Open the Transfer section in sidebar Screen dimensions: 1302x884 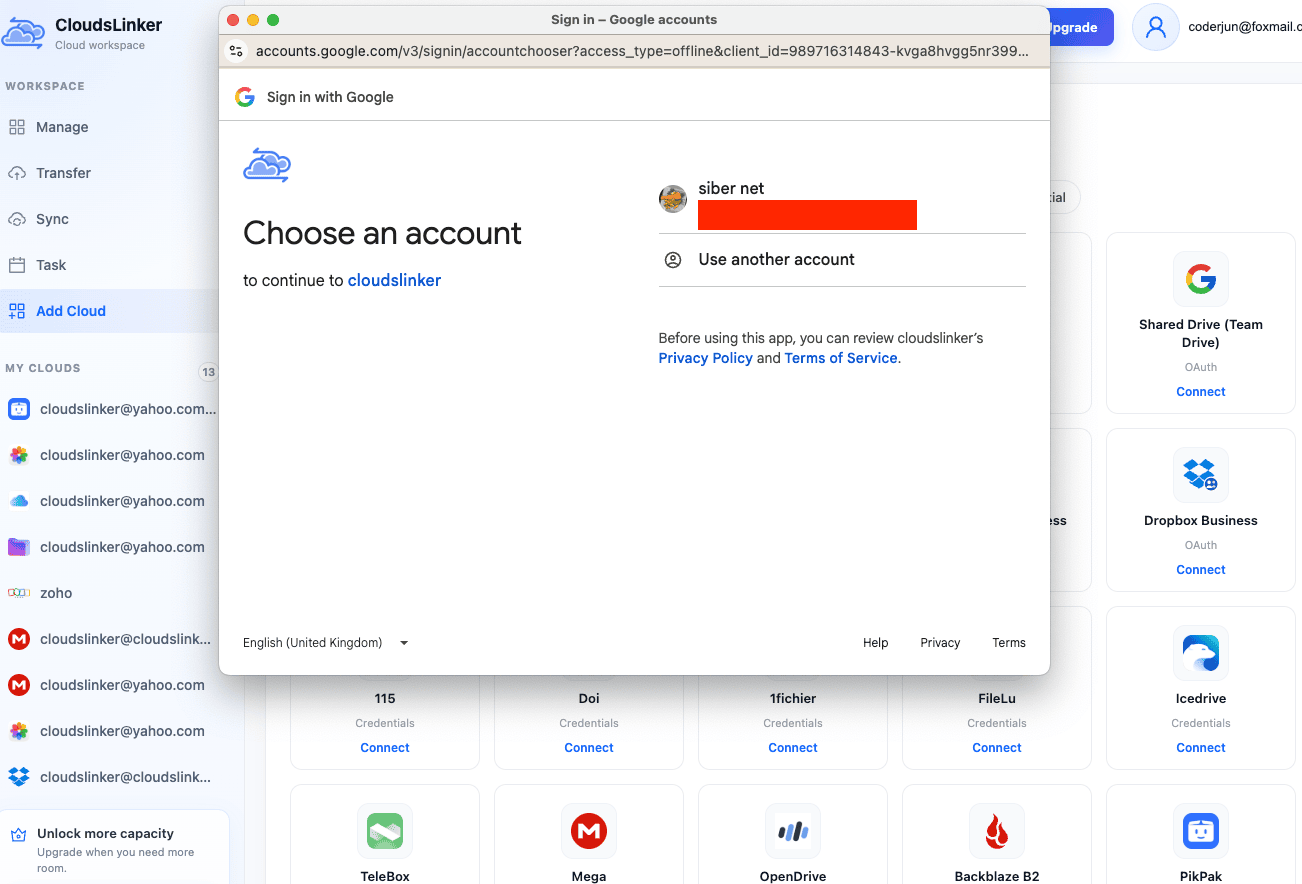point(63,173)
